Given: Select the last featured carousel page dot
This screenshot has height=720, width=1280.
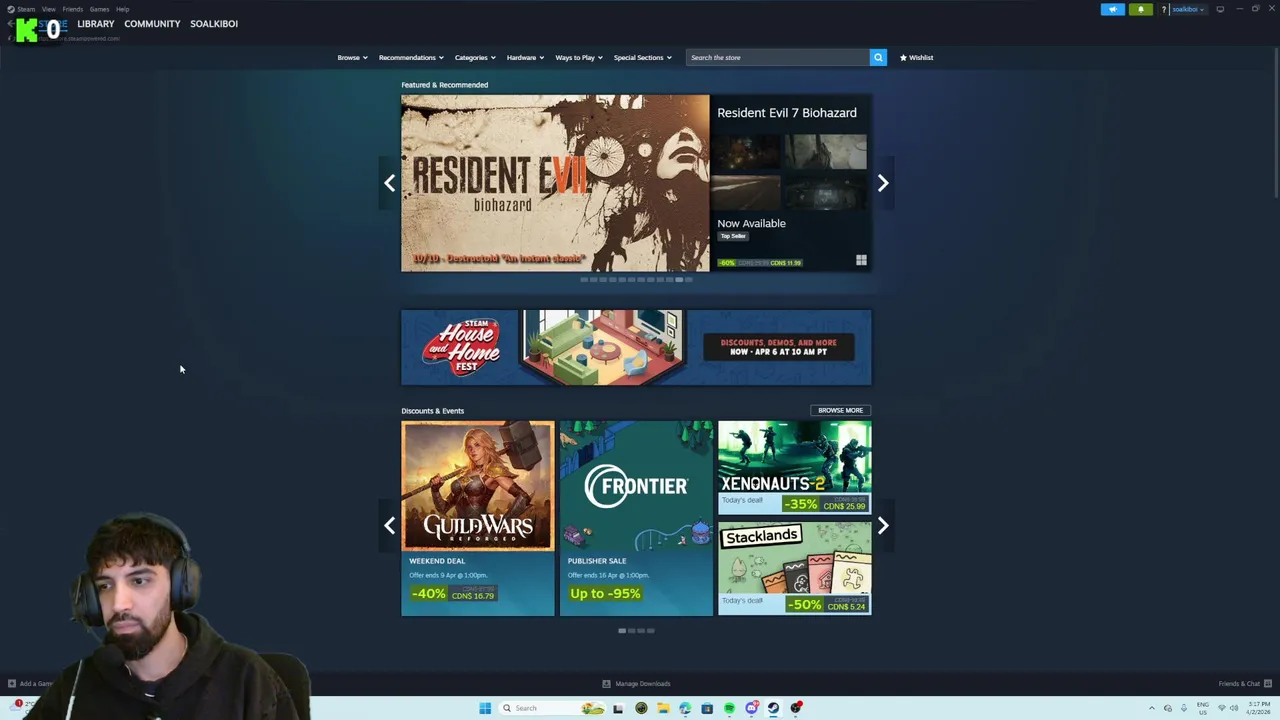Looking at the screenshot, I should (x=688, y=280).
